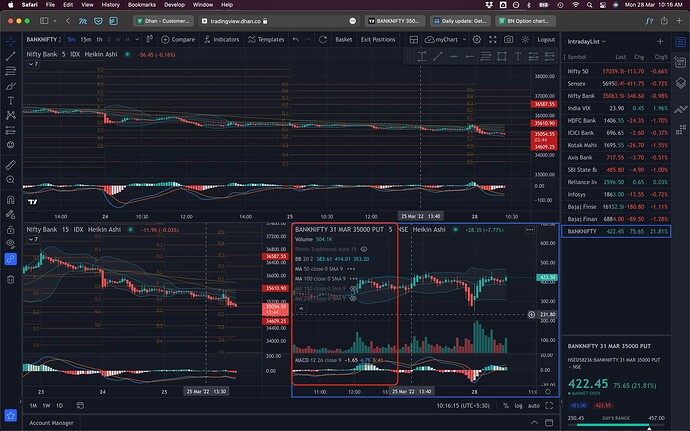Toggle magnet mode in left sidebar
This screenshot has height=431, width=690.
(x=11, y=200)
